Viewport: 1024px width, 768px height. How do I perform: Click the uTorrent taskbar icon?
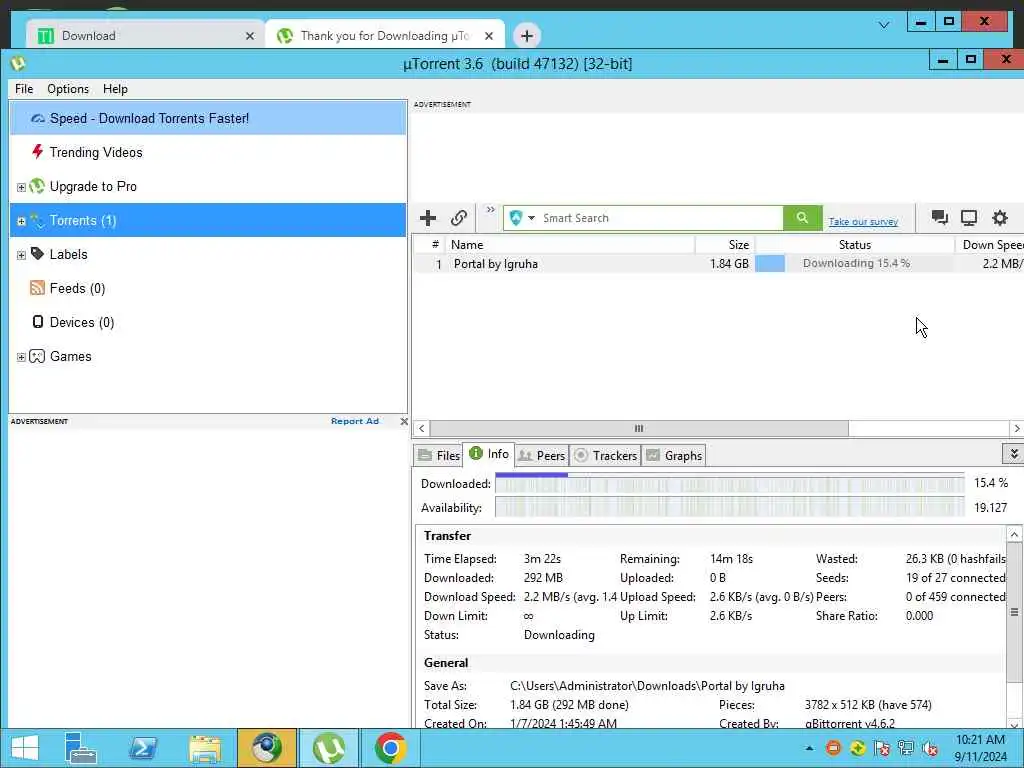coord(329,748)
